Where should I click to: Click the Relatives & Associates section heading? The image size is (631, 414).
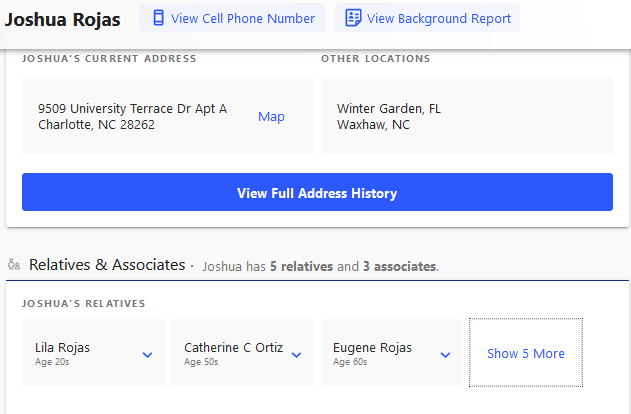[x=107, y=265]
